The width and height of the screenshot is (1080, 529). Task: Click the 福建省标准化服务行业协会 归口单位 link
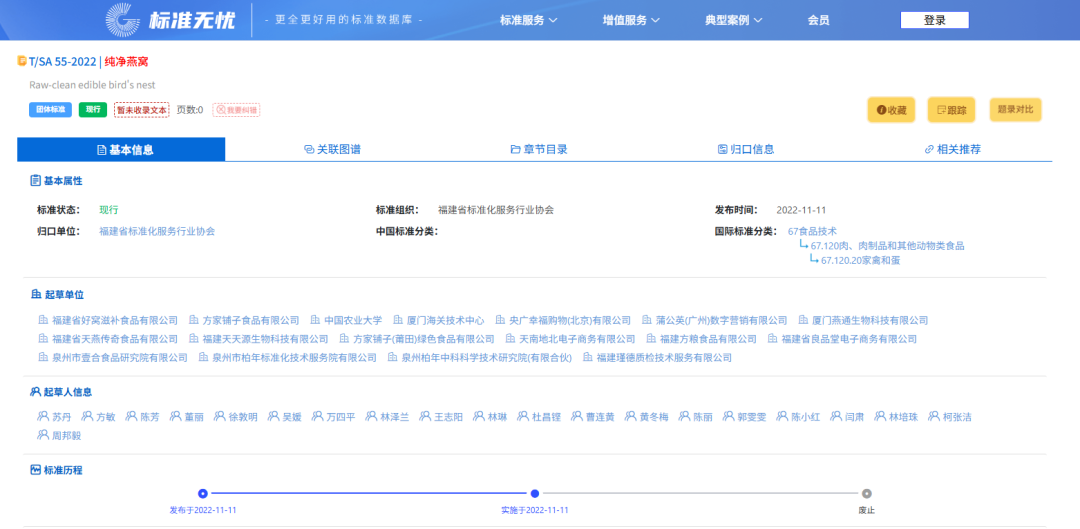pyautogui.click(x=157, y=231)
